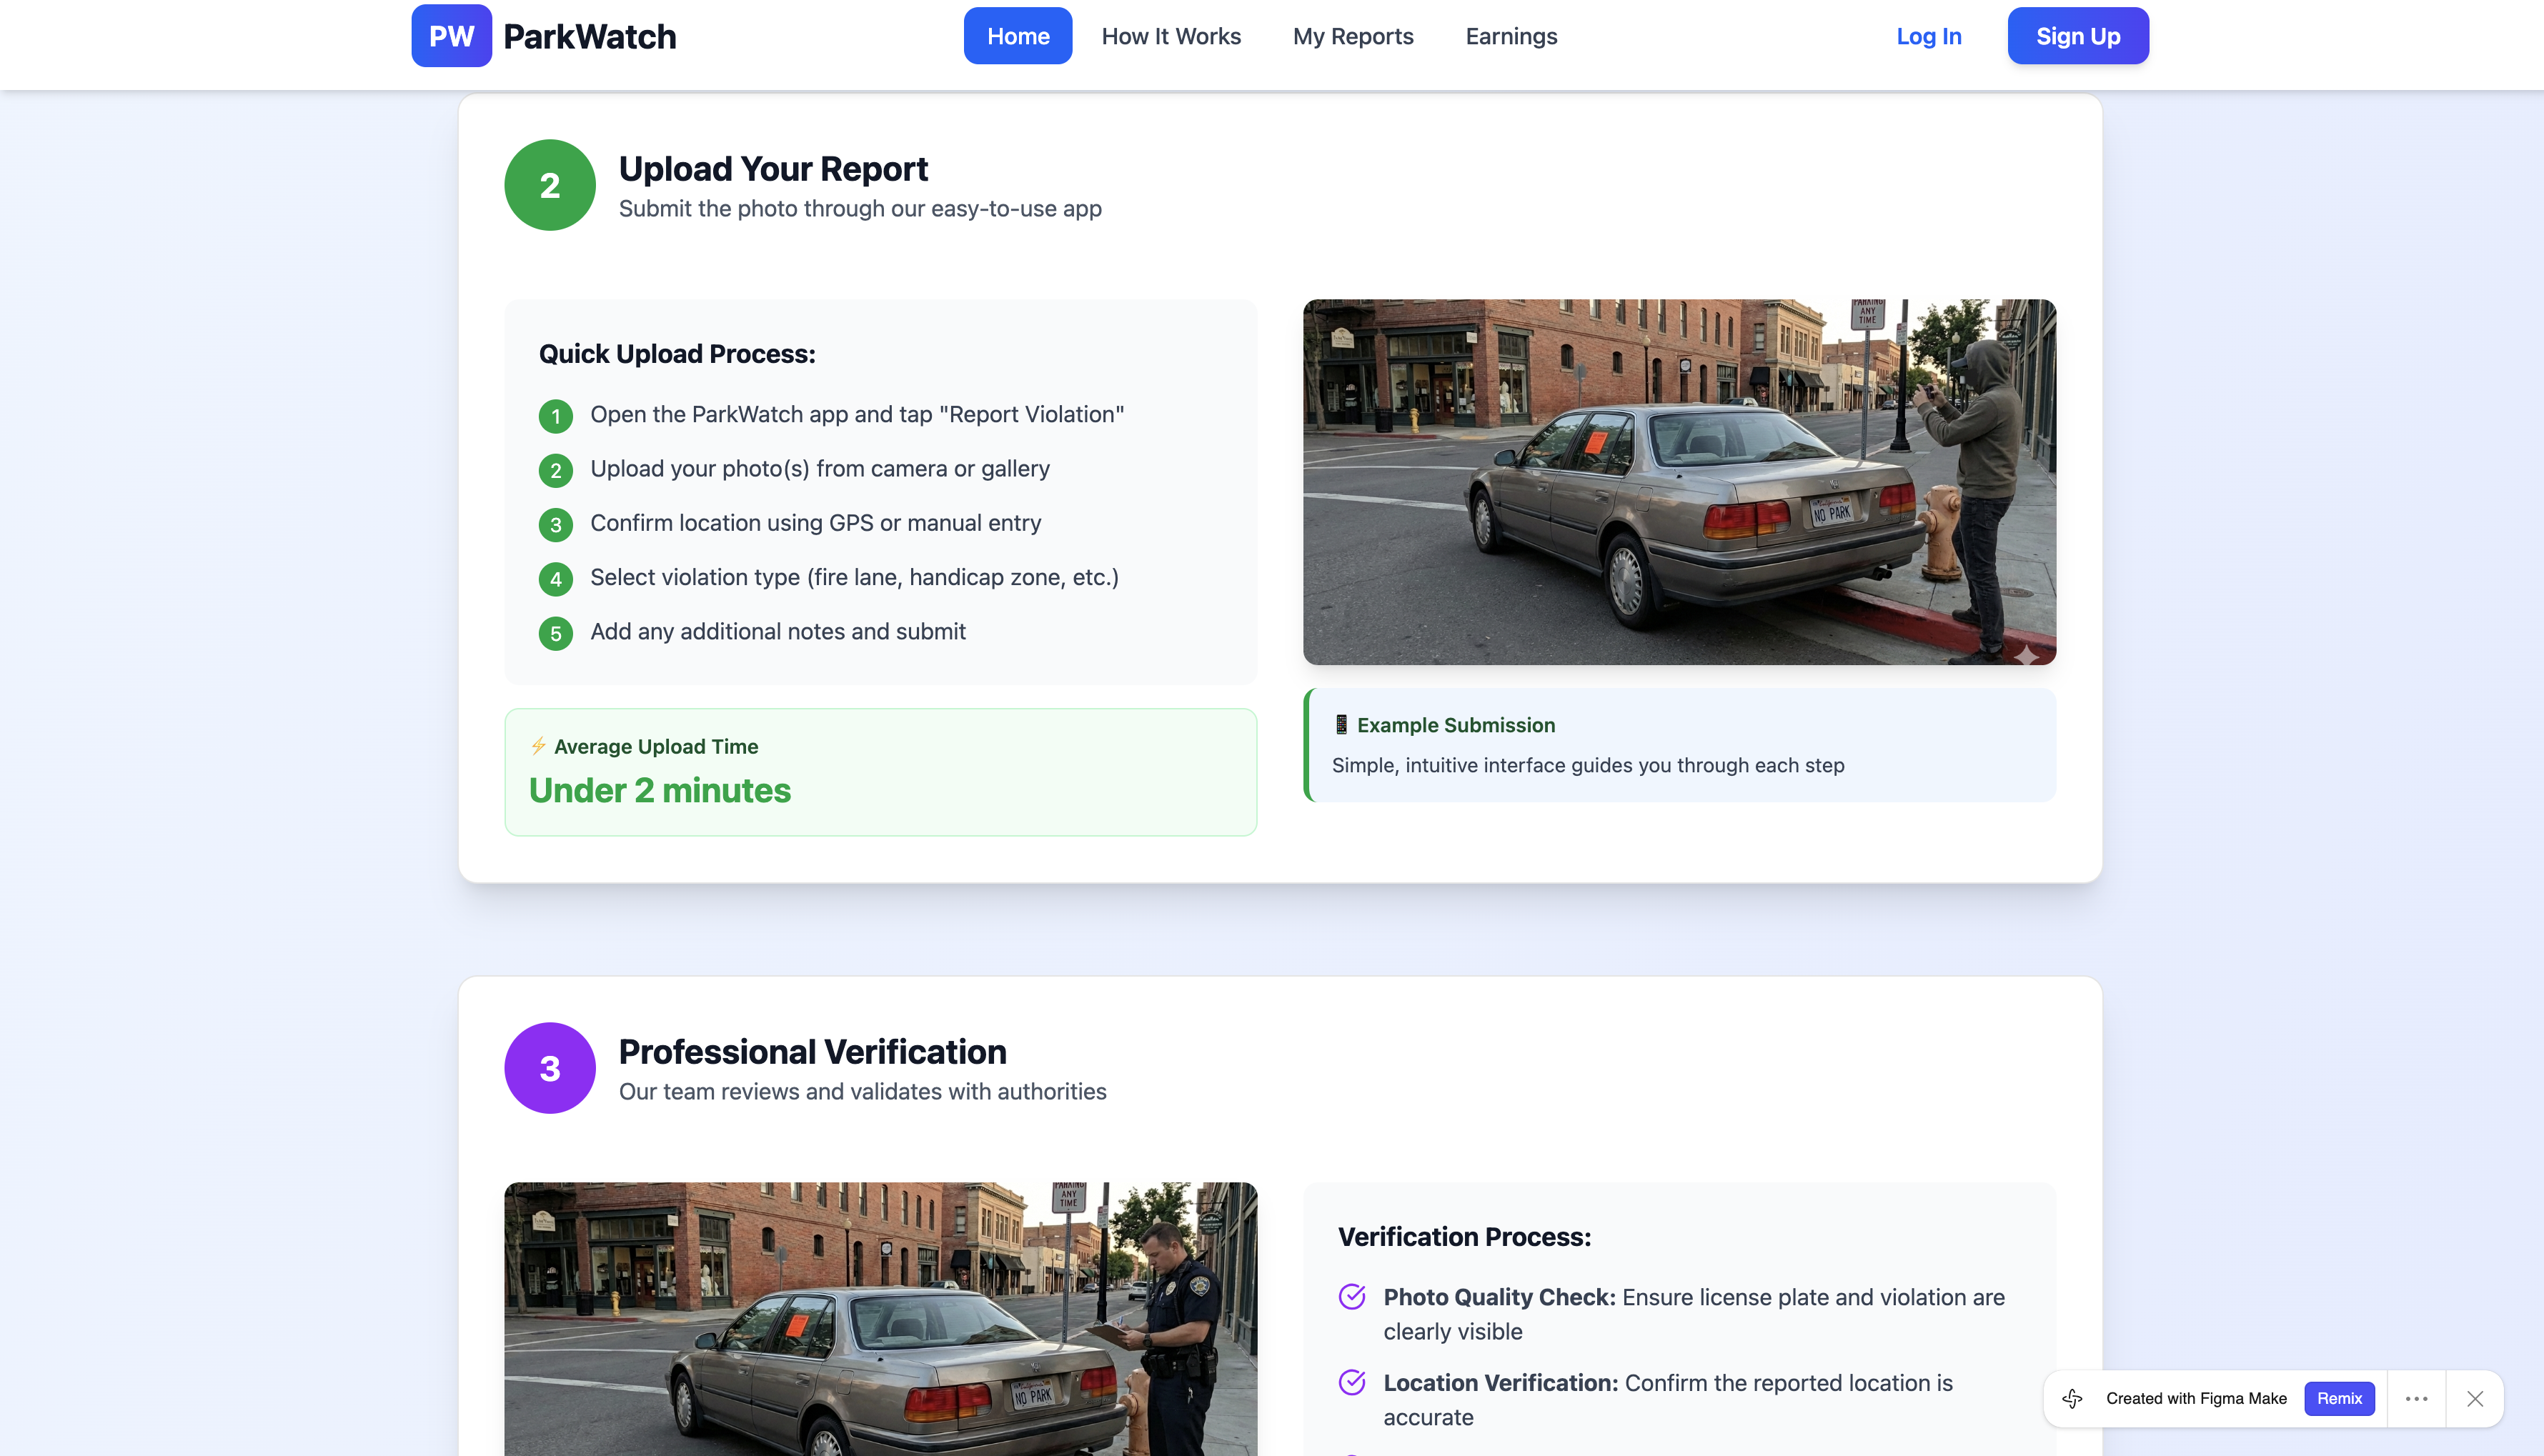Open the three-dots more options menu
Screen dimensions: 2544x1456
point(2416,1398)
